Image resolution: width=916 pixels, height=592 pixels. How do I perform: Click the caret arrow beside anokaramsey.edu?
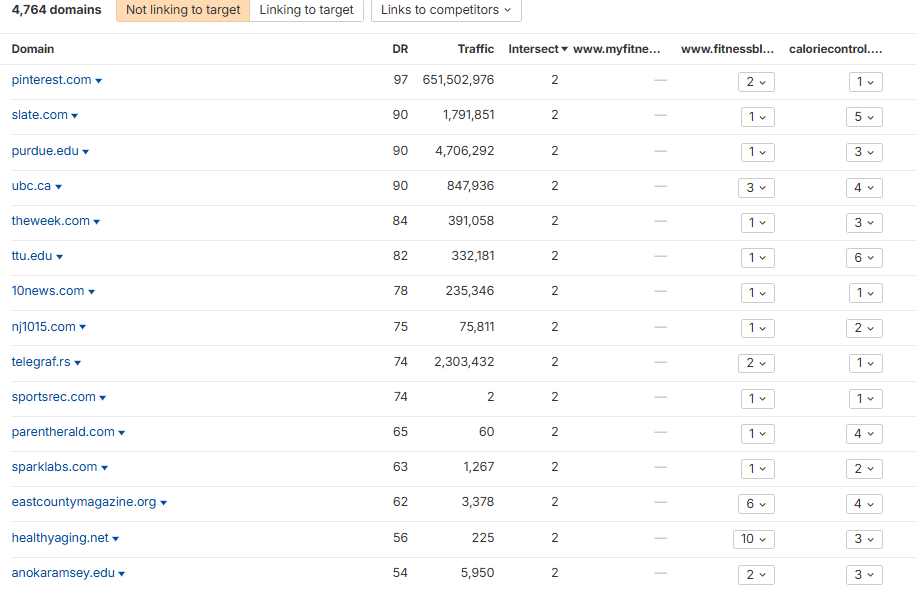pos(122,574)
